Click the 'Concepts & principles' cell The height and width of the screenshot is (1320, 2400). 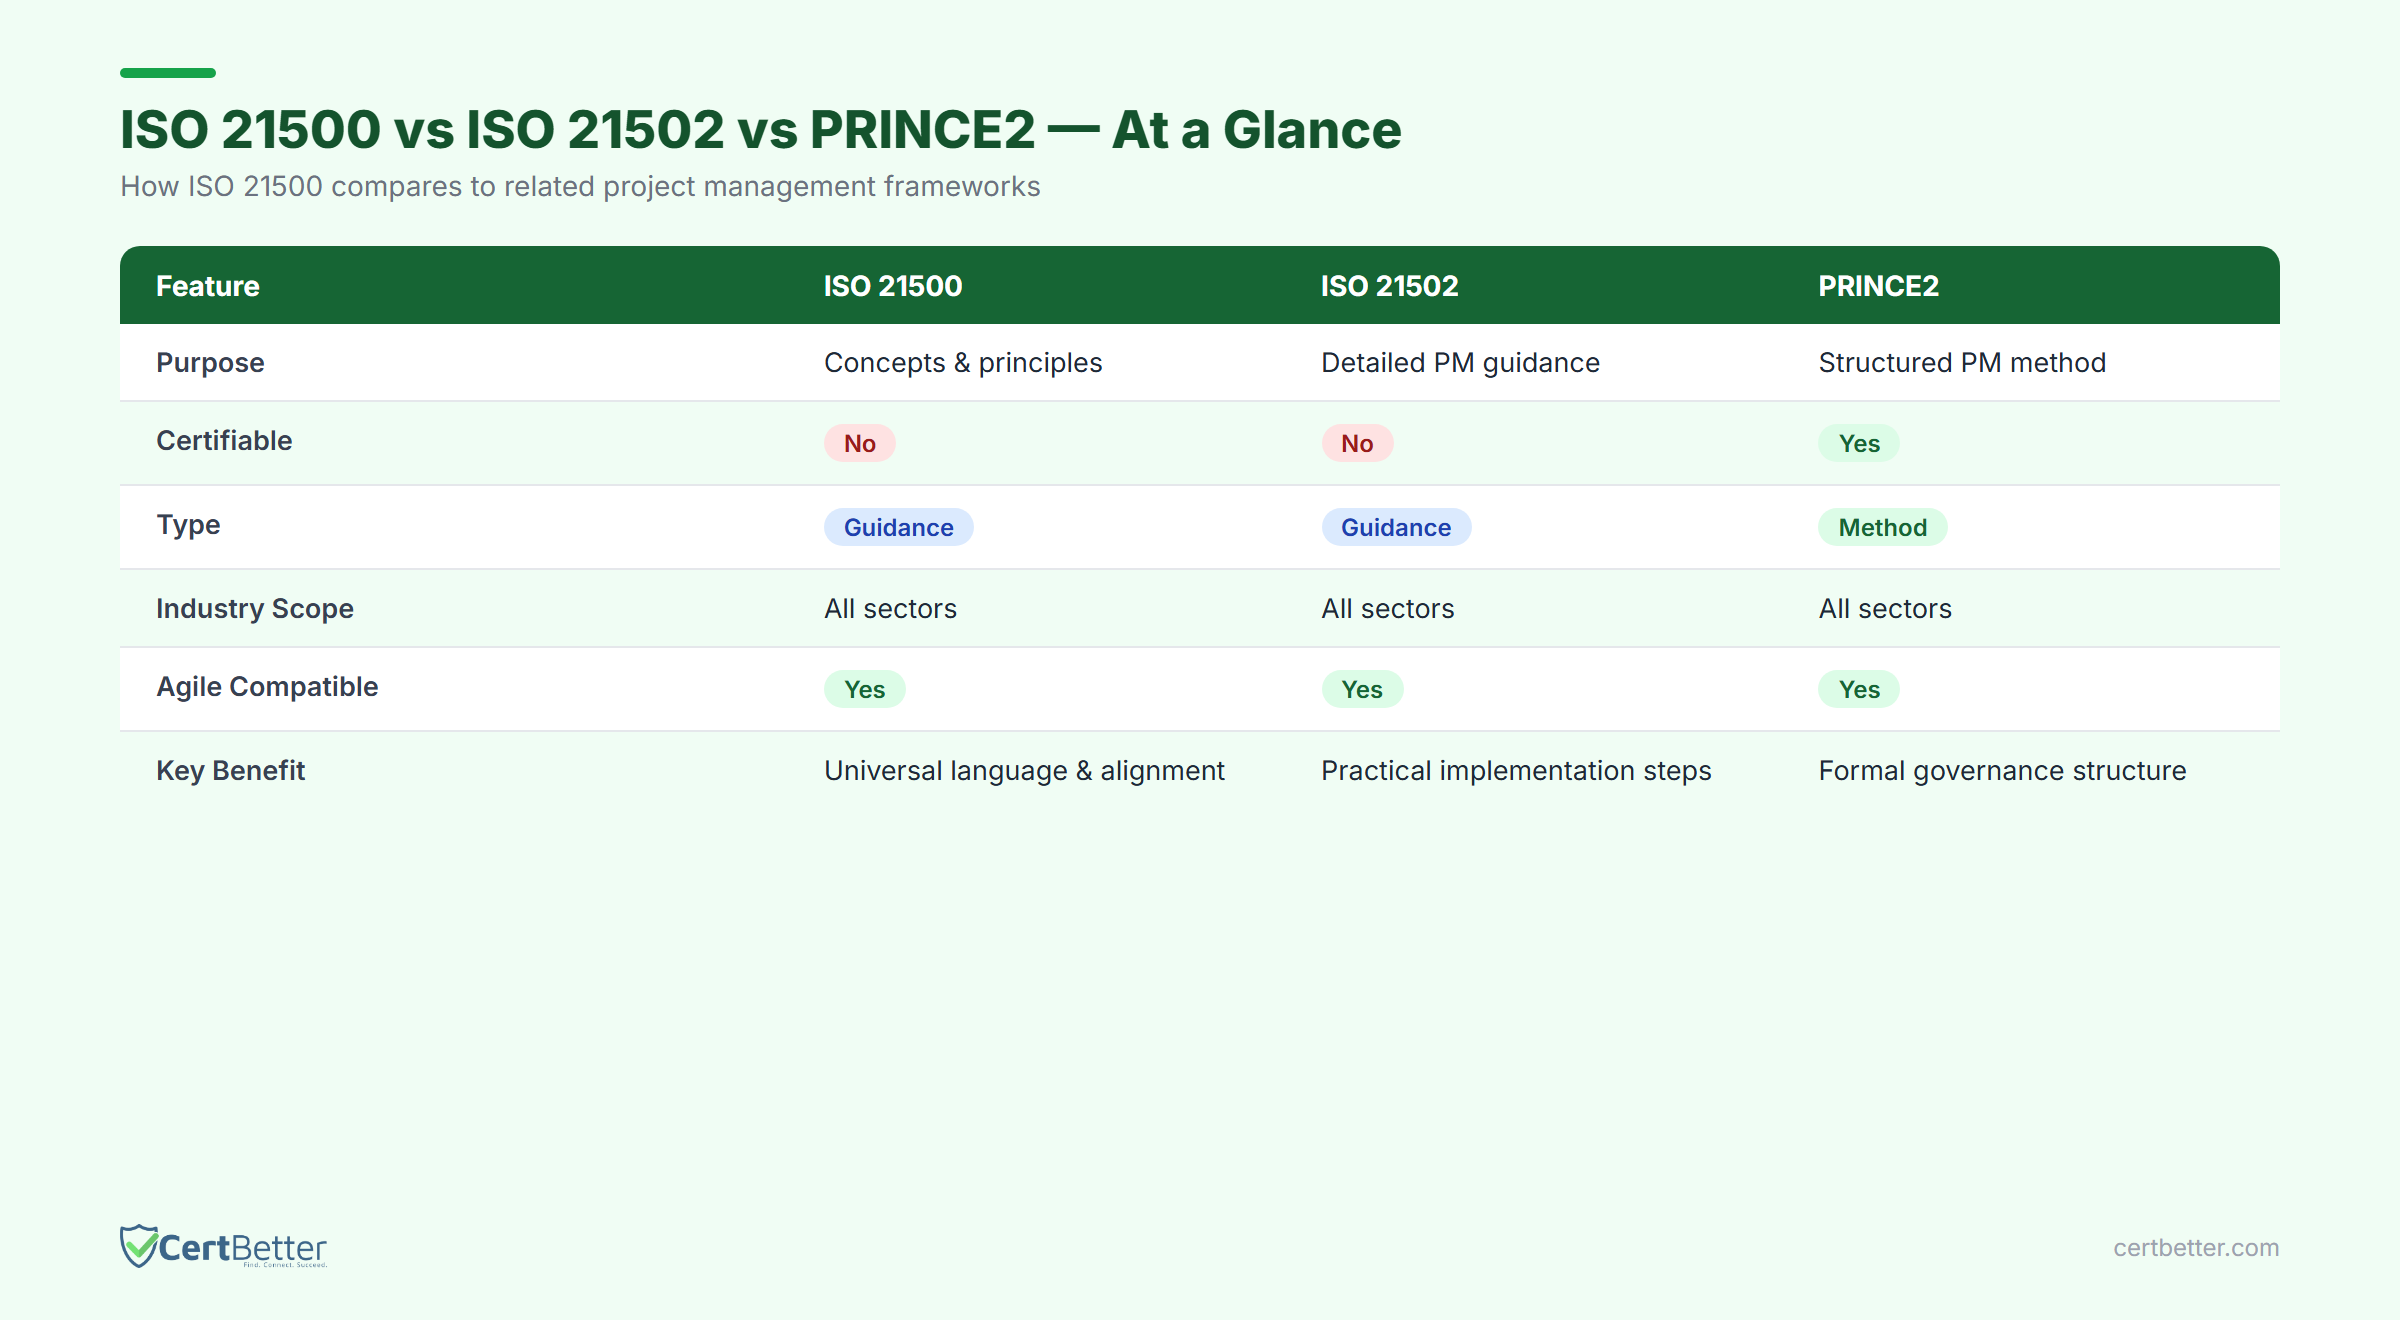[963, 363]
